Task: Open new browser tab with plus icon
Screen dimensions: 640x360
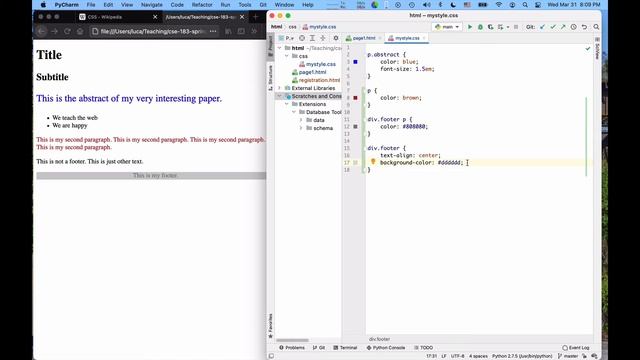Action: click(x=256, y=17)
